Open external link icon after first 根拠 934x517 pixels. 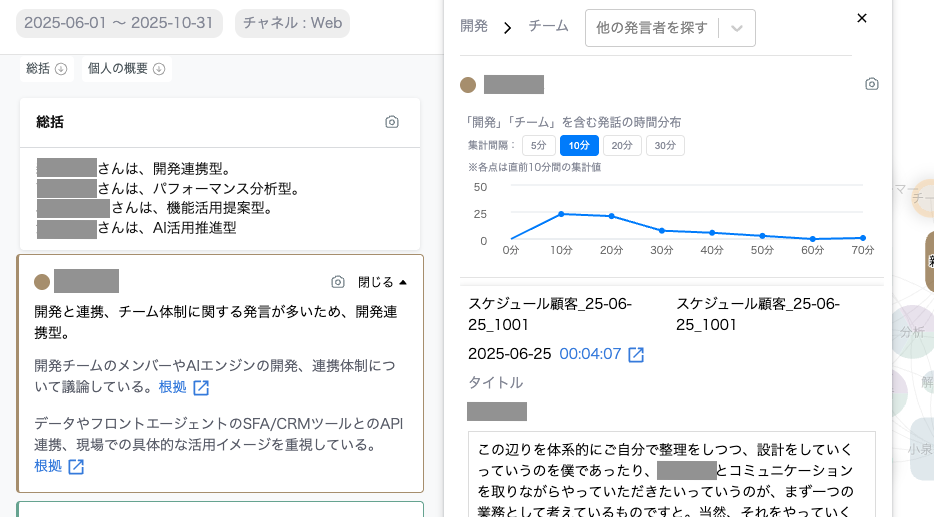pyautogui.click(x=201, y=387)
